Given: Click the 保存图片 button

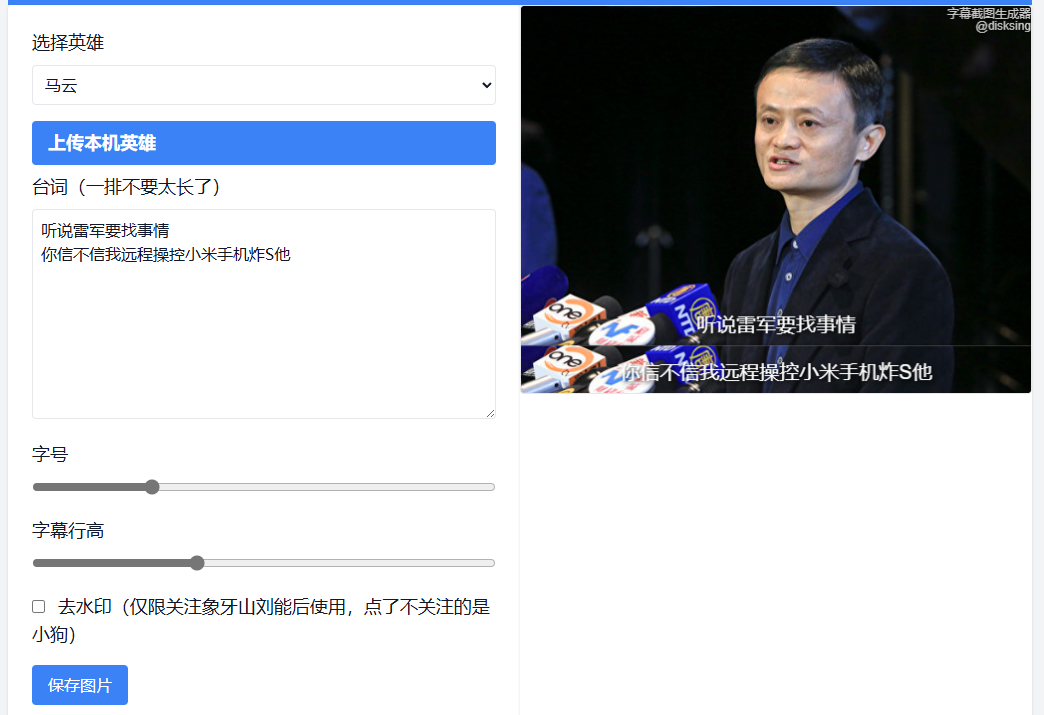Looking at the screenshot, I should coord(80,685).
